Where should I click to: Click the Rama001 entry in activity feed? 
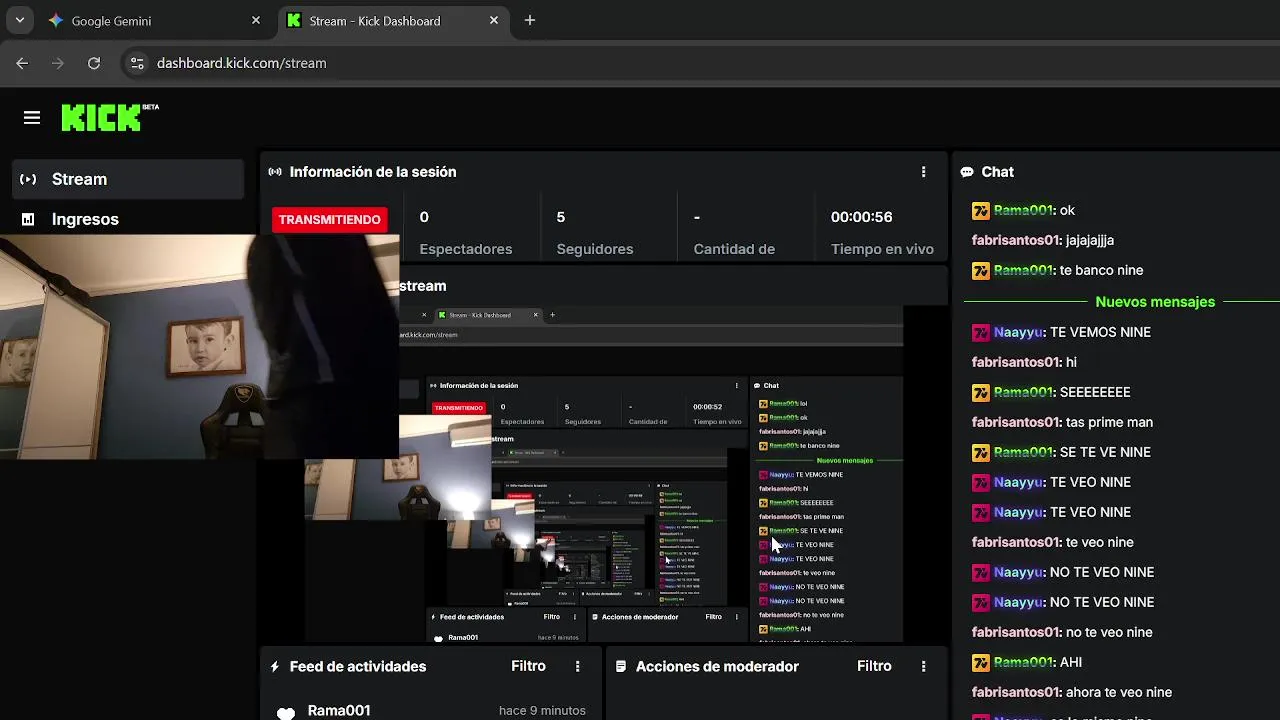tap(339, 710)
